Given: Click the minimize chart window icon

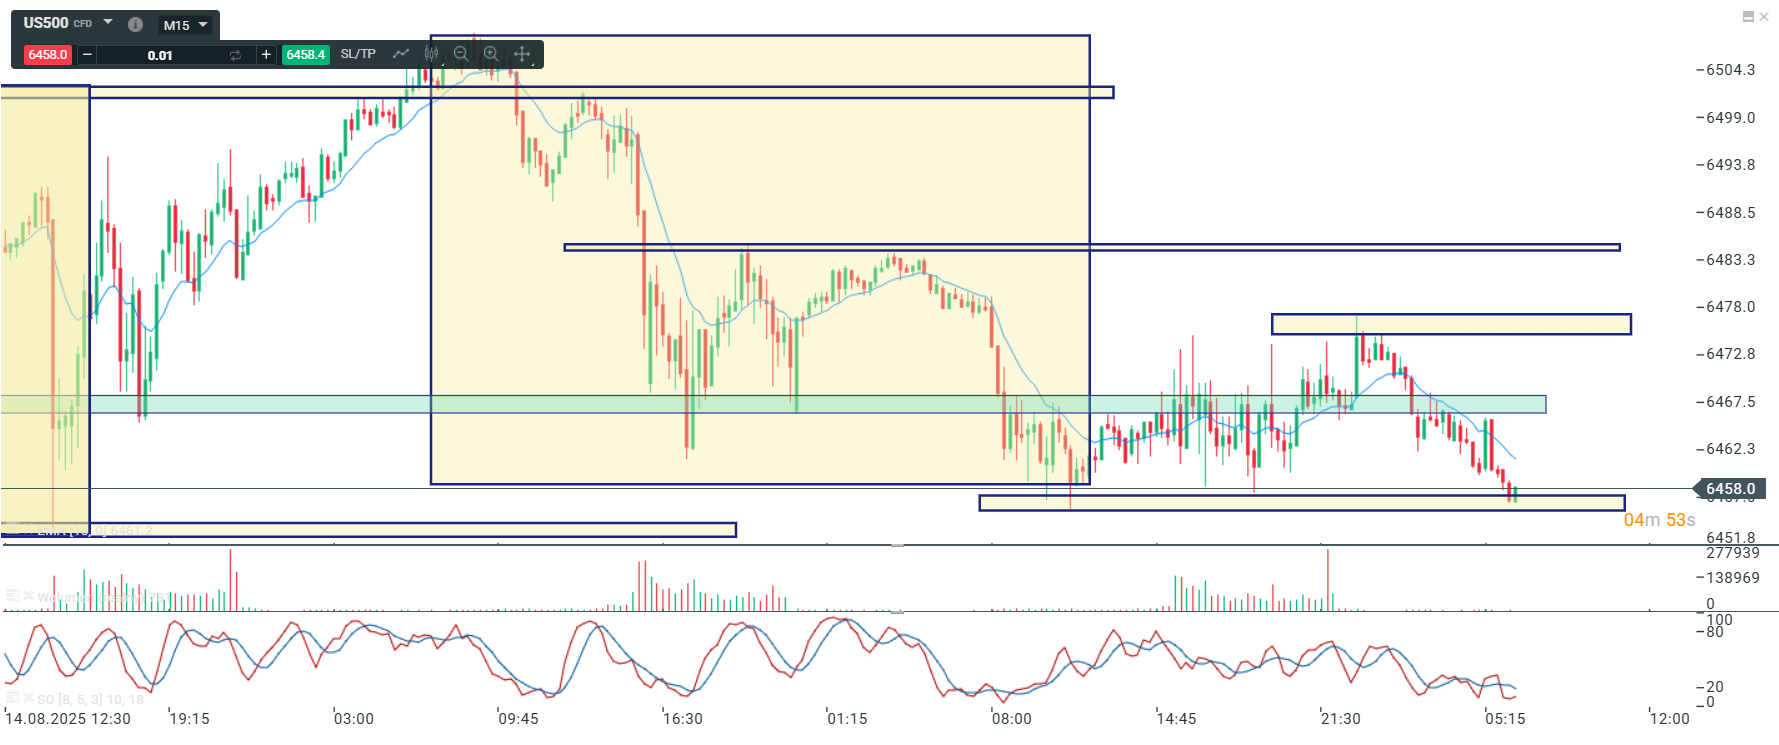Looking at the screenshot, I should pos(1748,16).
